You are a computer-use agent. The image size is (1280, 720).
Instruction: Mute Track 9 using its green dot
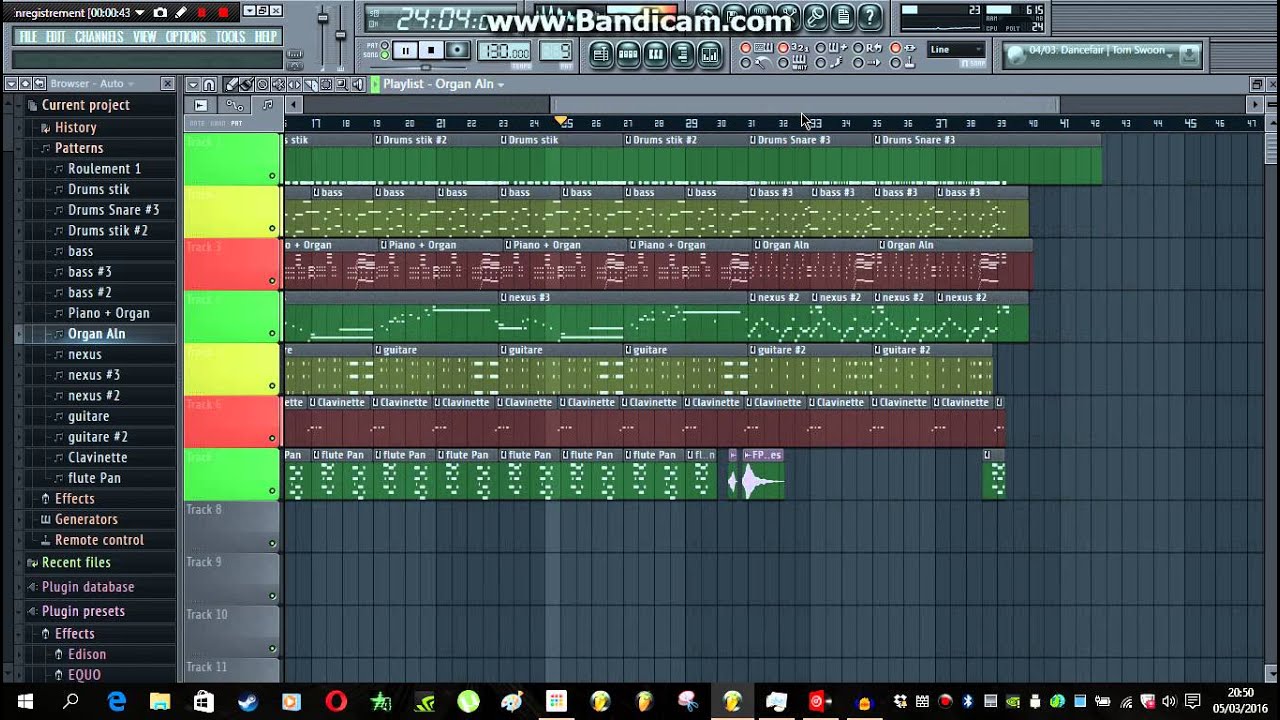[272, 596]
